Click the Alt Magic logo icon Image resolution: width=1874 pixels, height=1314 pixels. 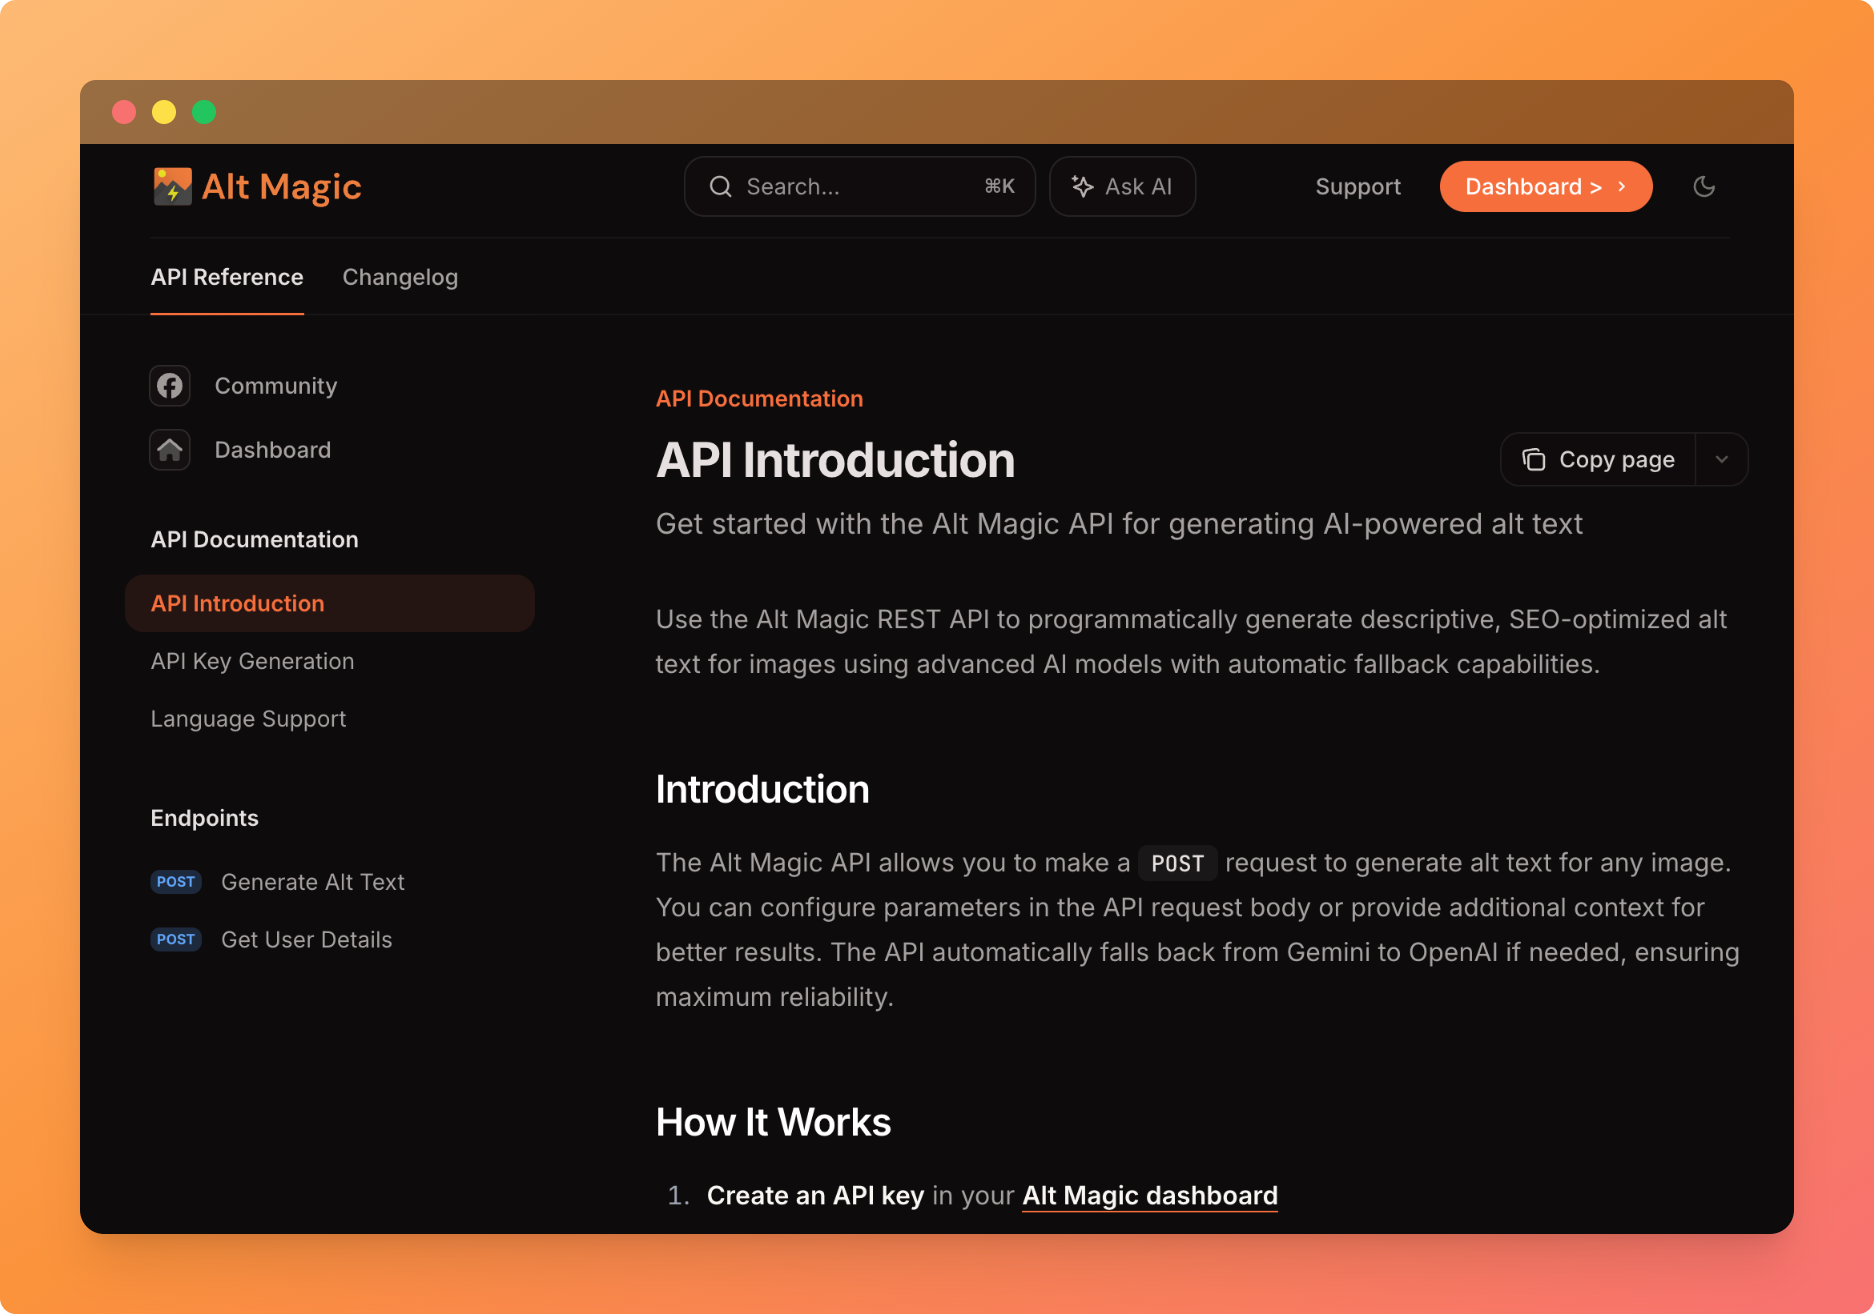[x=172, y=186]
